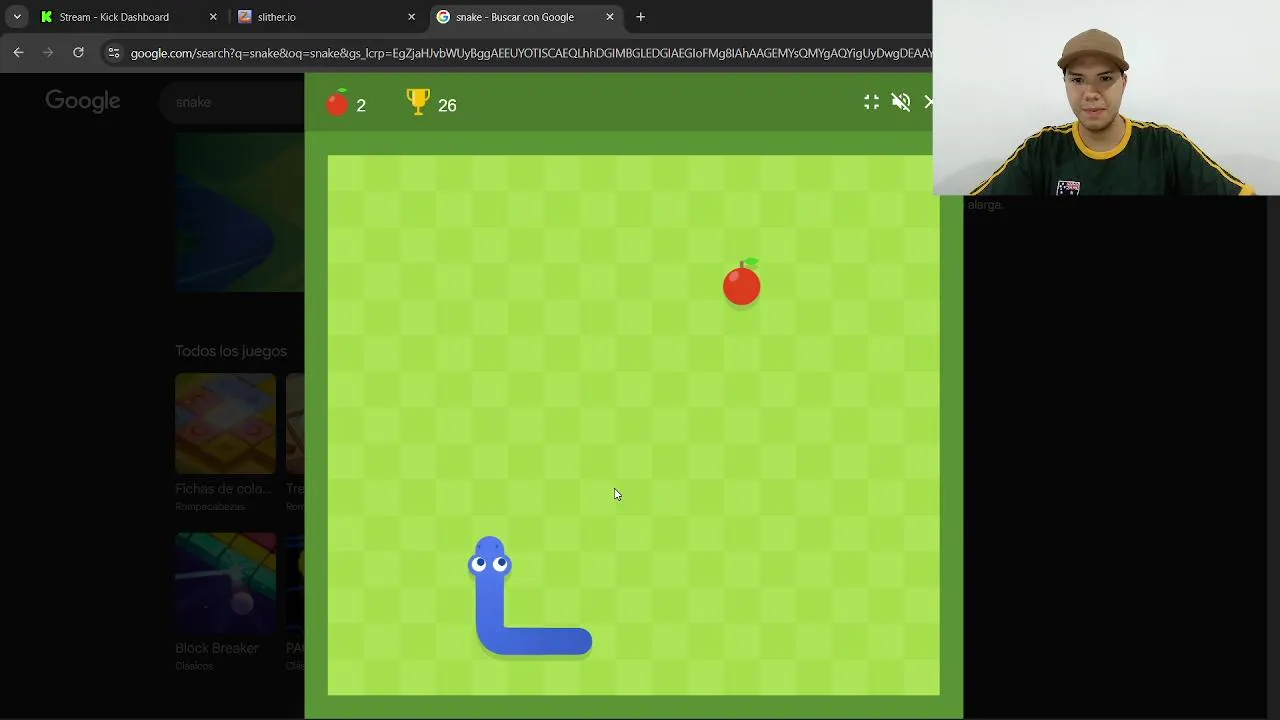Image resolution: width=1280 pixels, height=720 pixels.
Task: View site information icon in address bar
Action: pos(113,53)
